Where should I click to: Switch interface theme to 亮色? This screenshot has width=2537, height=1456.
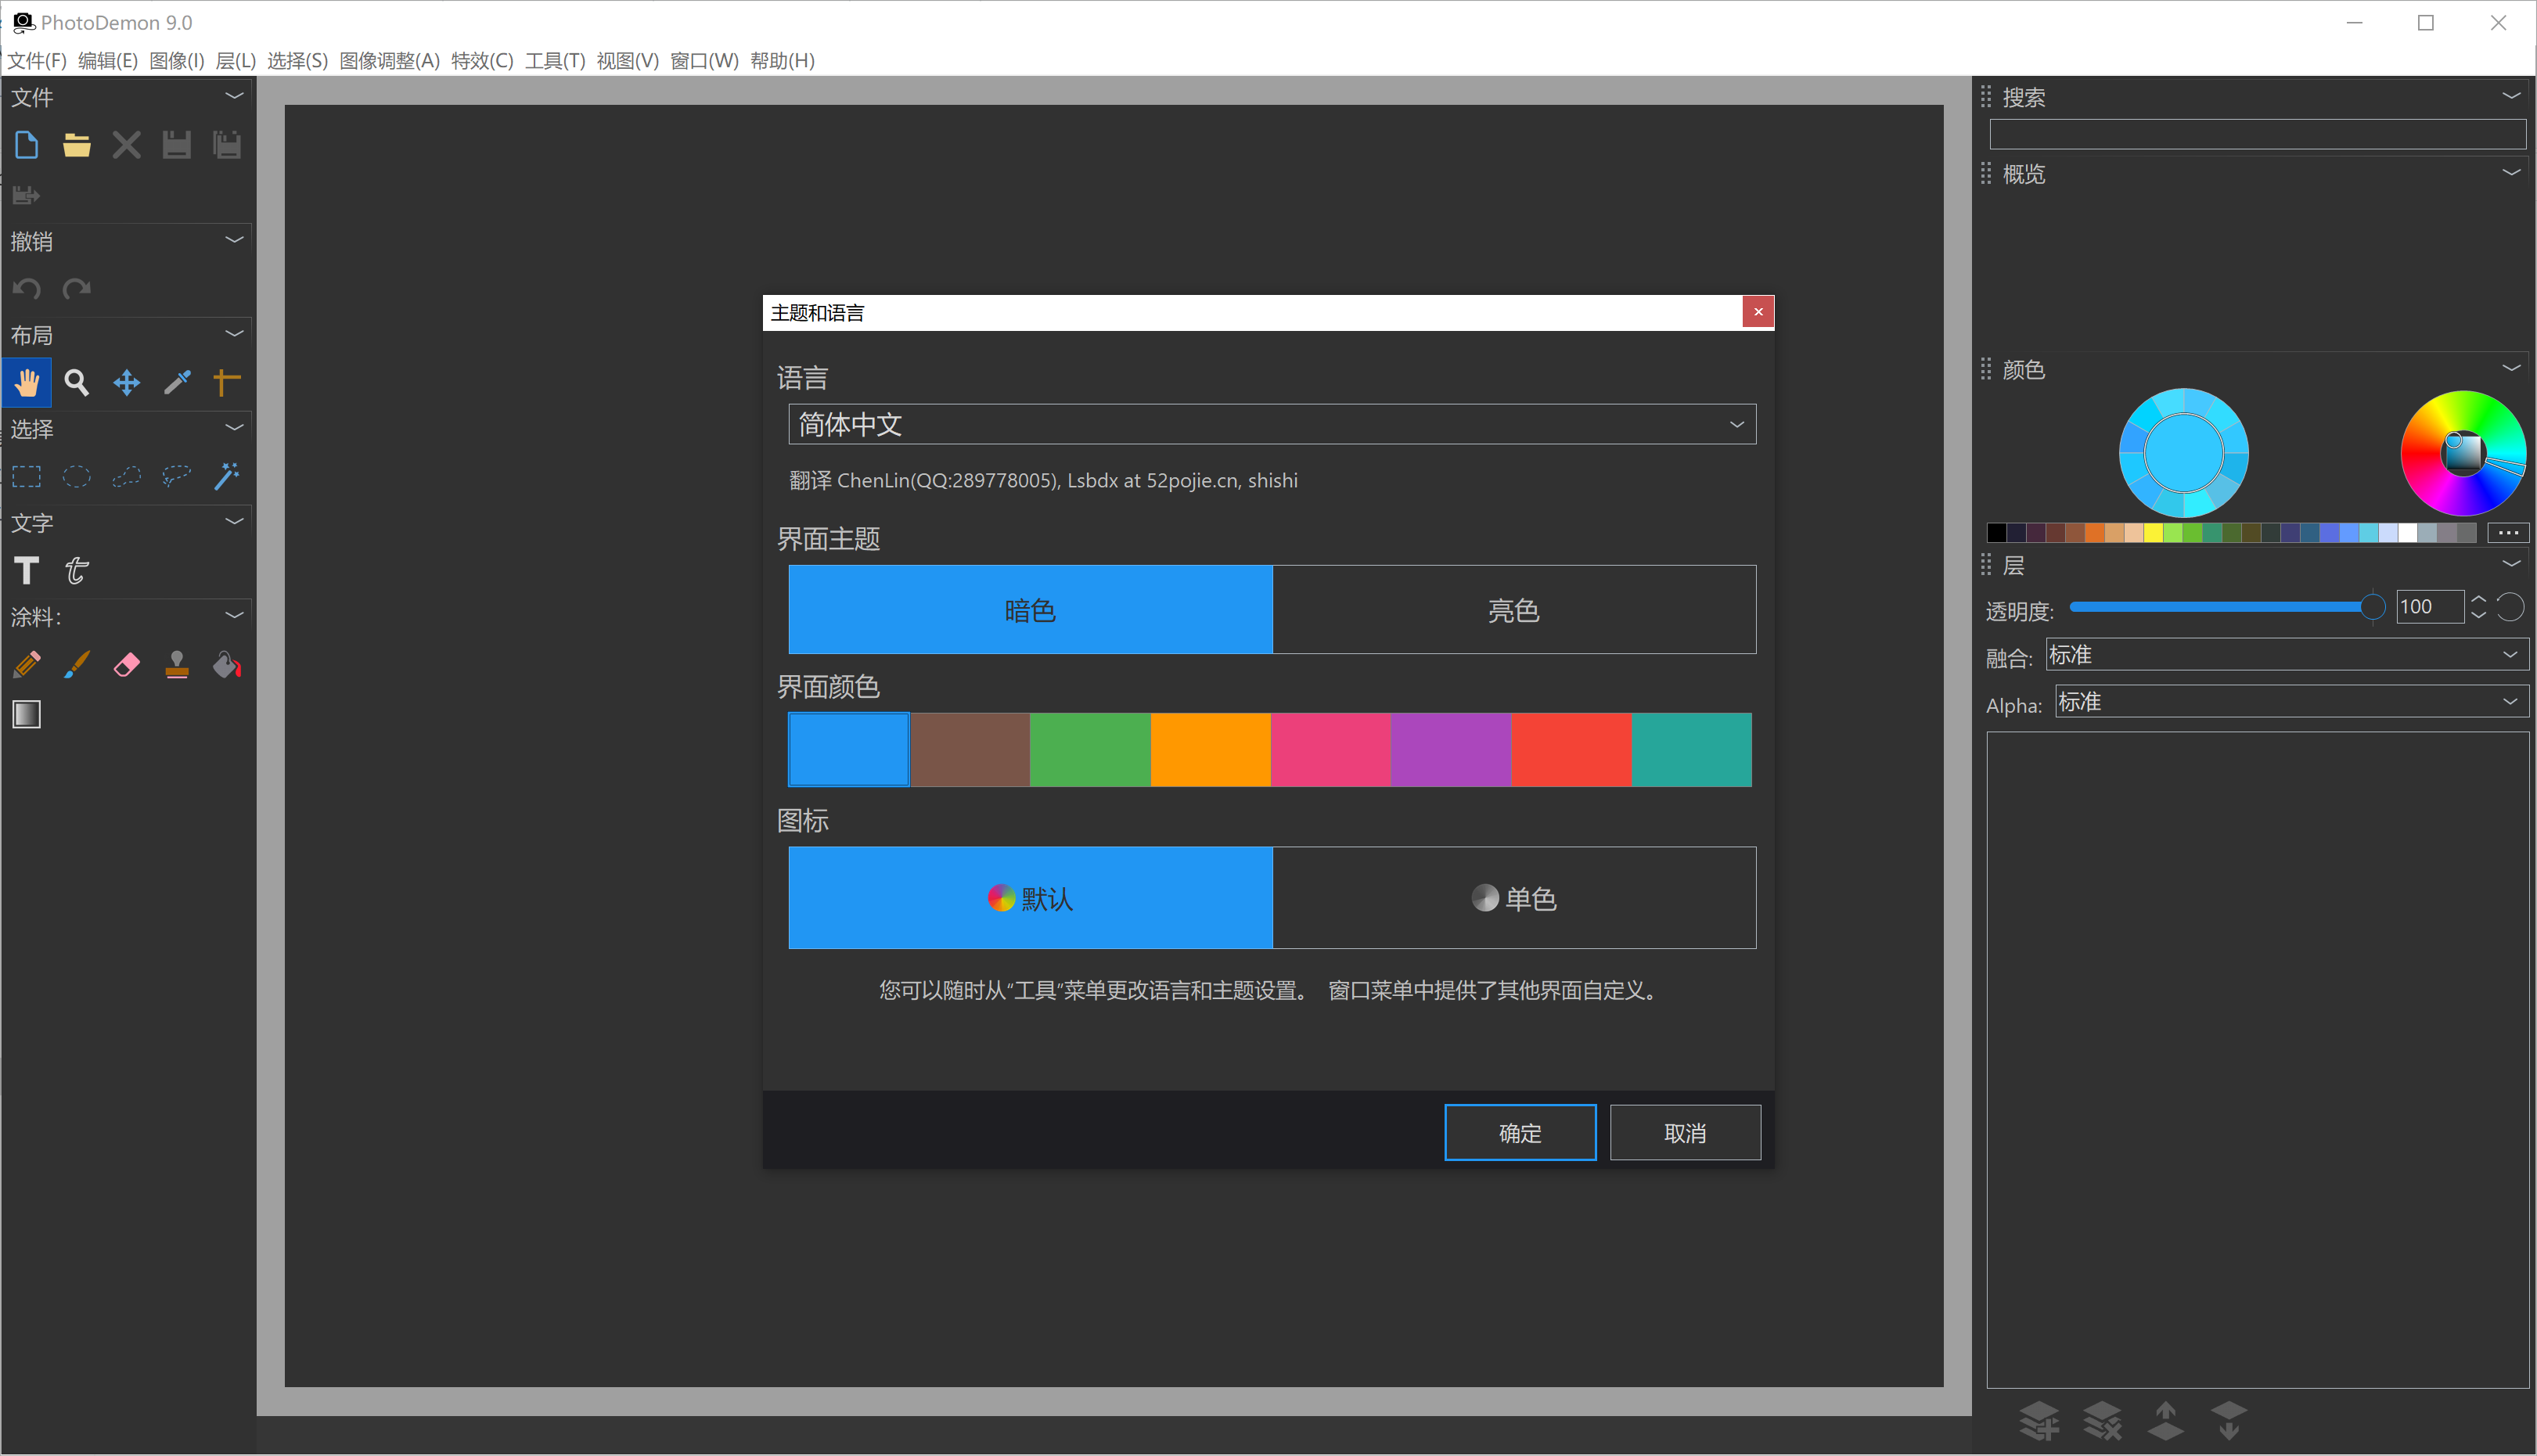pos(1513,610)
